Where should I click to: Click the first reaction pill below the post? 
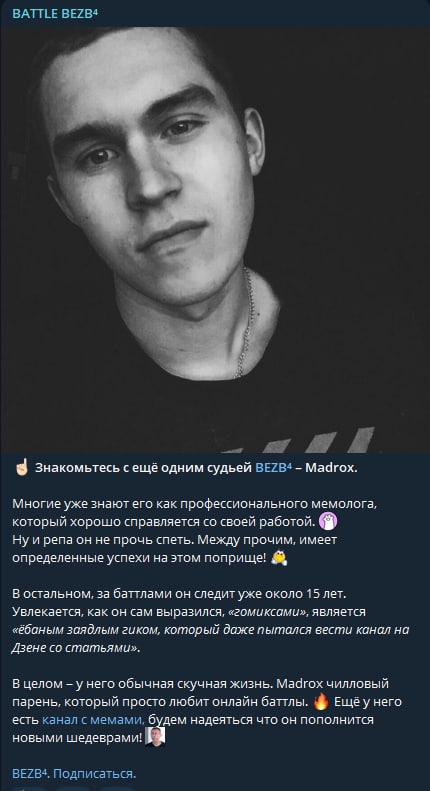[29, 788]
